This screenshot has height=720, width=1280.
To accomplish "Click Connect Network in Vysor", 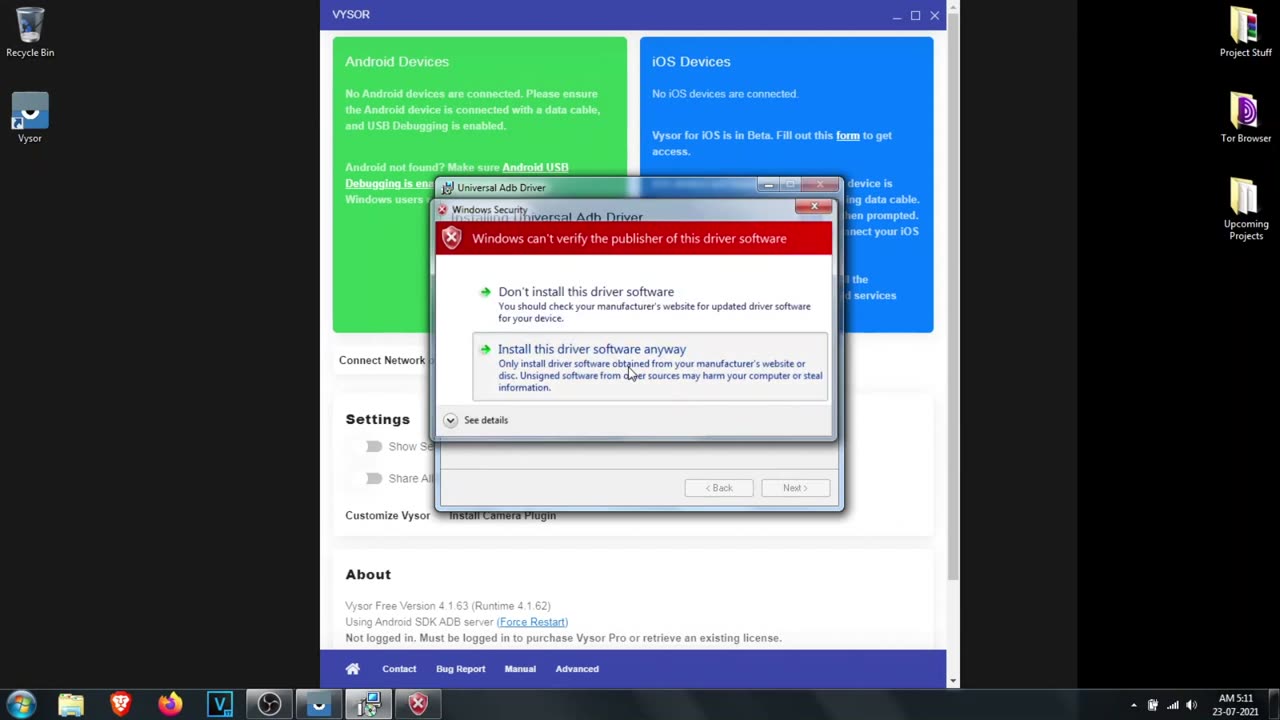I will coord(382,360).
